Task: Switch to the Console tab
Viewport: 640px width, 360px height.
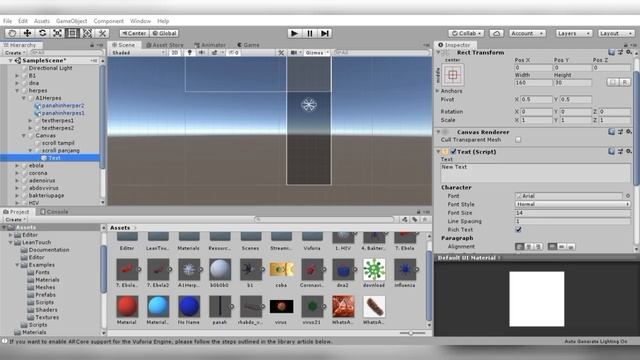Action: [x=54, y=212]
